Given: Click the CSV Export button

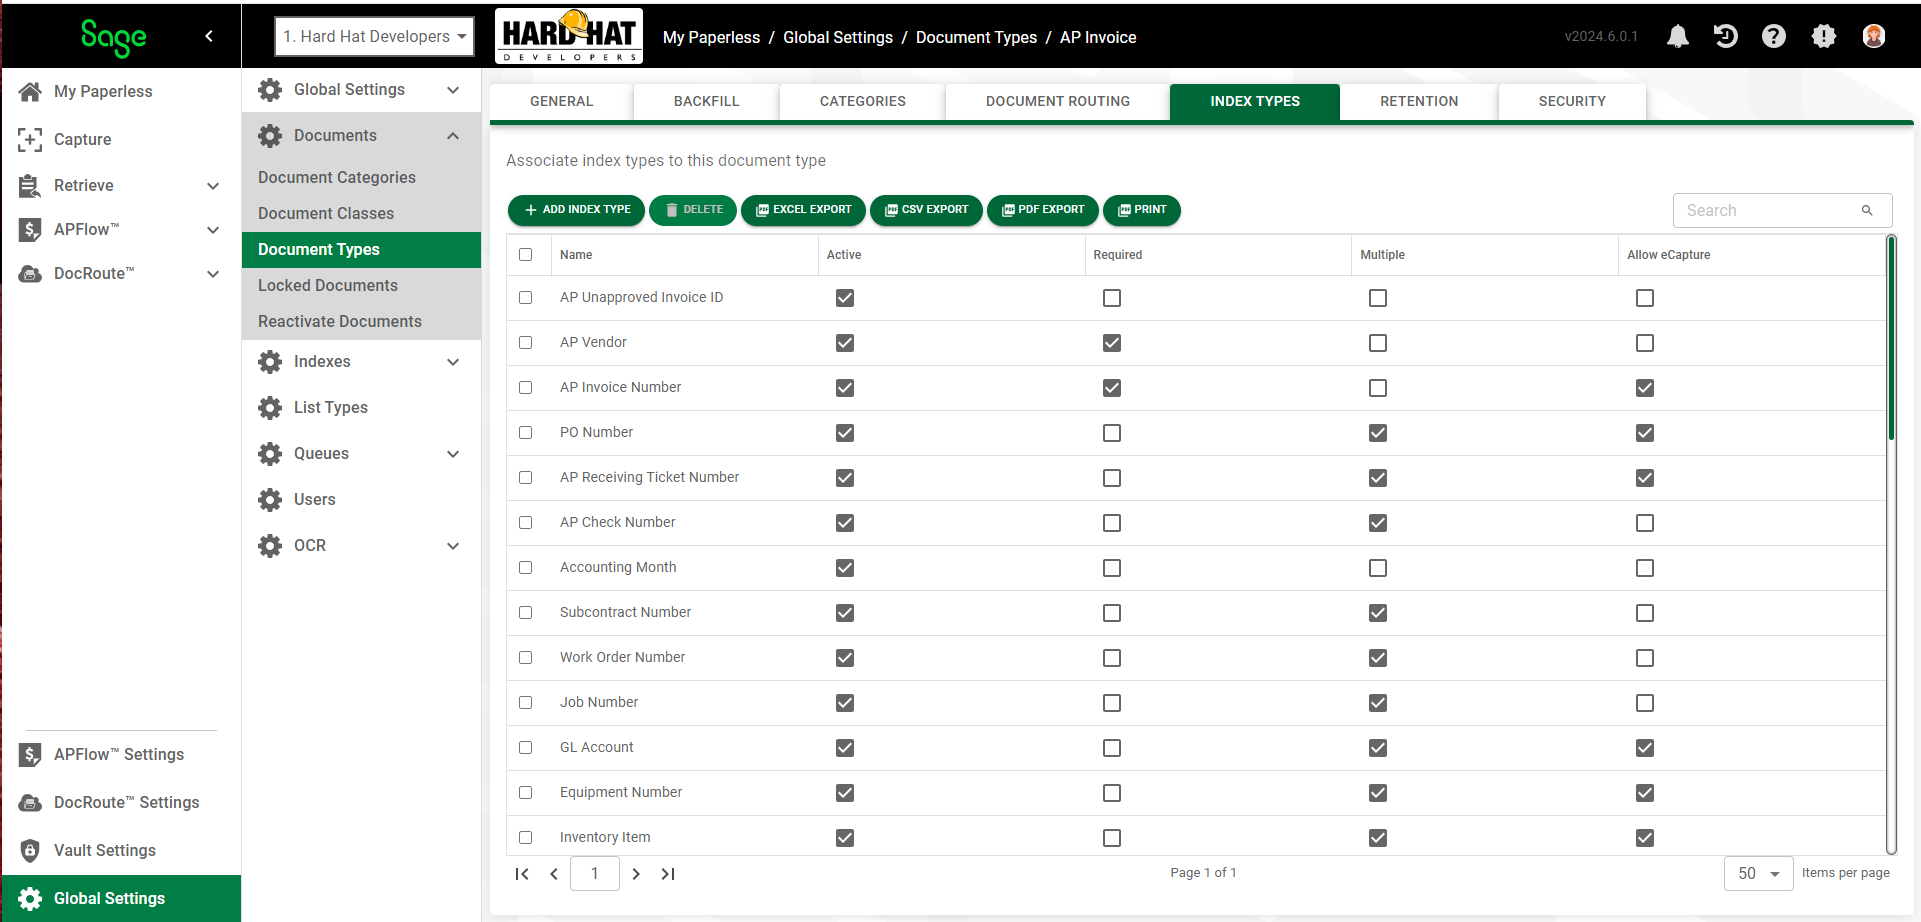Looking at the screenshot, I should click(x=926, y=210).
